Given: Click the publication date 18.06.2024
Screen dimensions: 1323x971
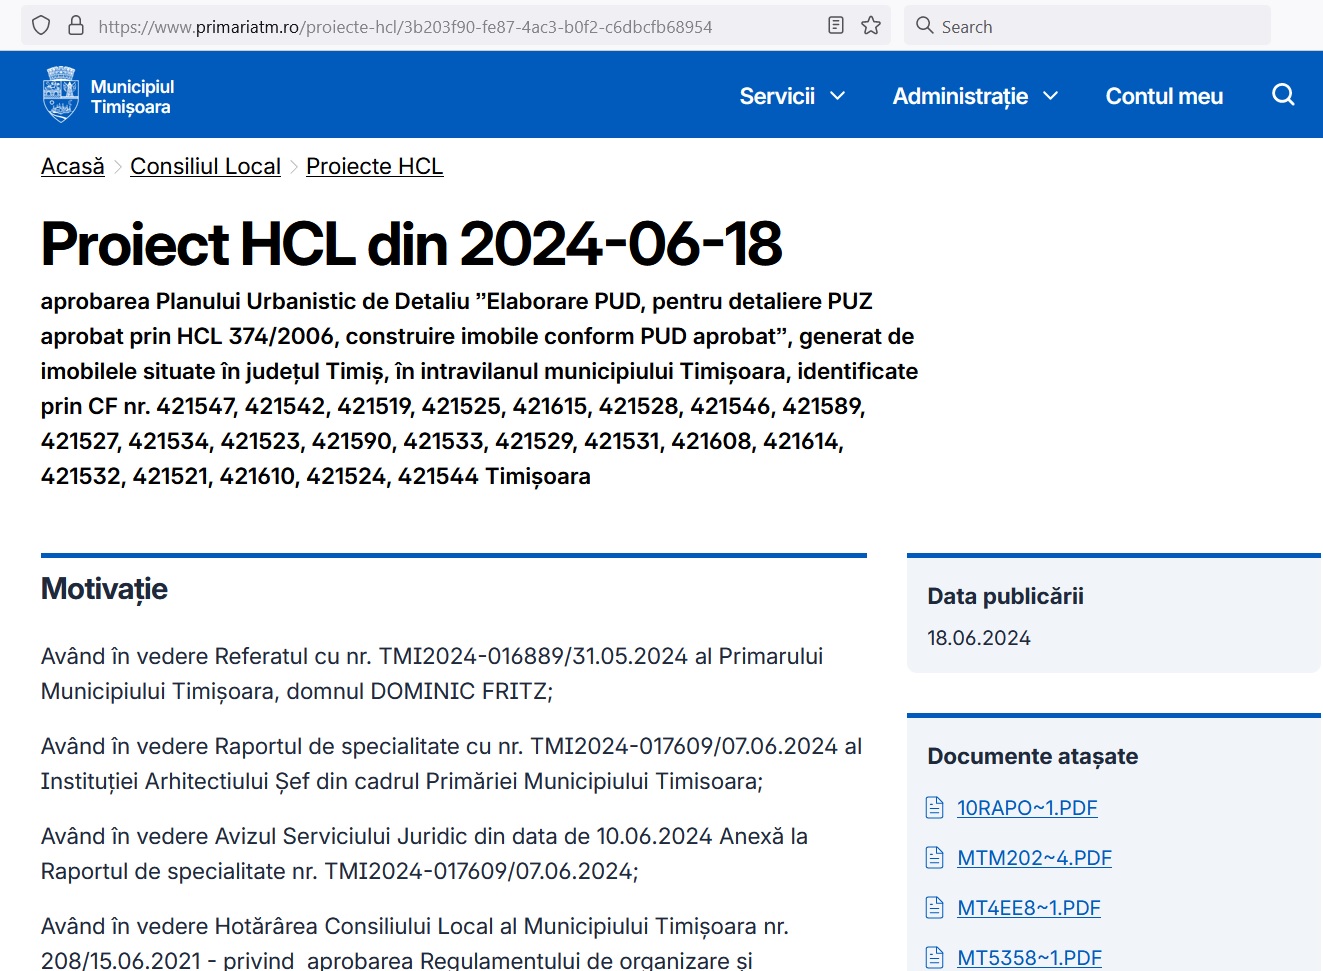Looking at the screenshot, I should pyautogui.click(x=978, y=638).
